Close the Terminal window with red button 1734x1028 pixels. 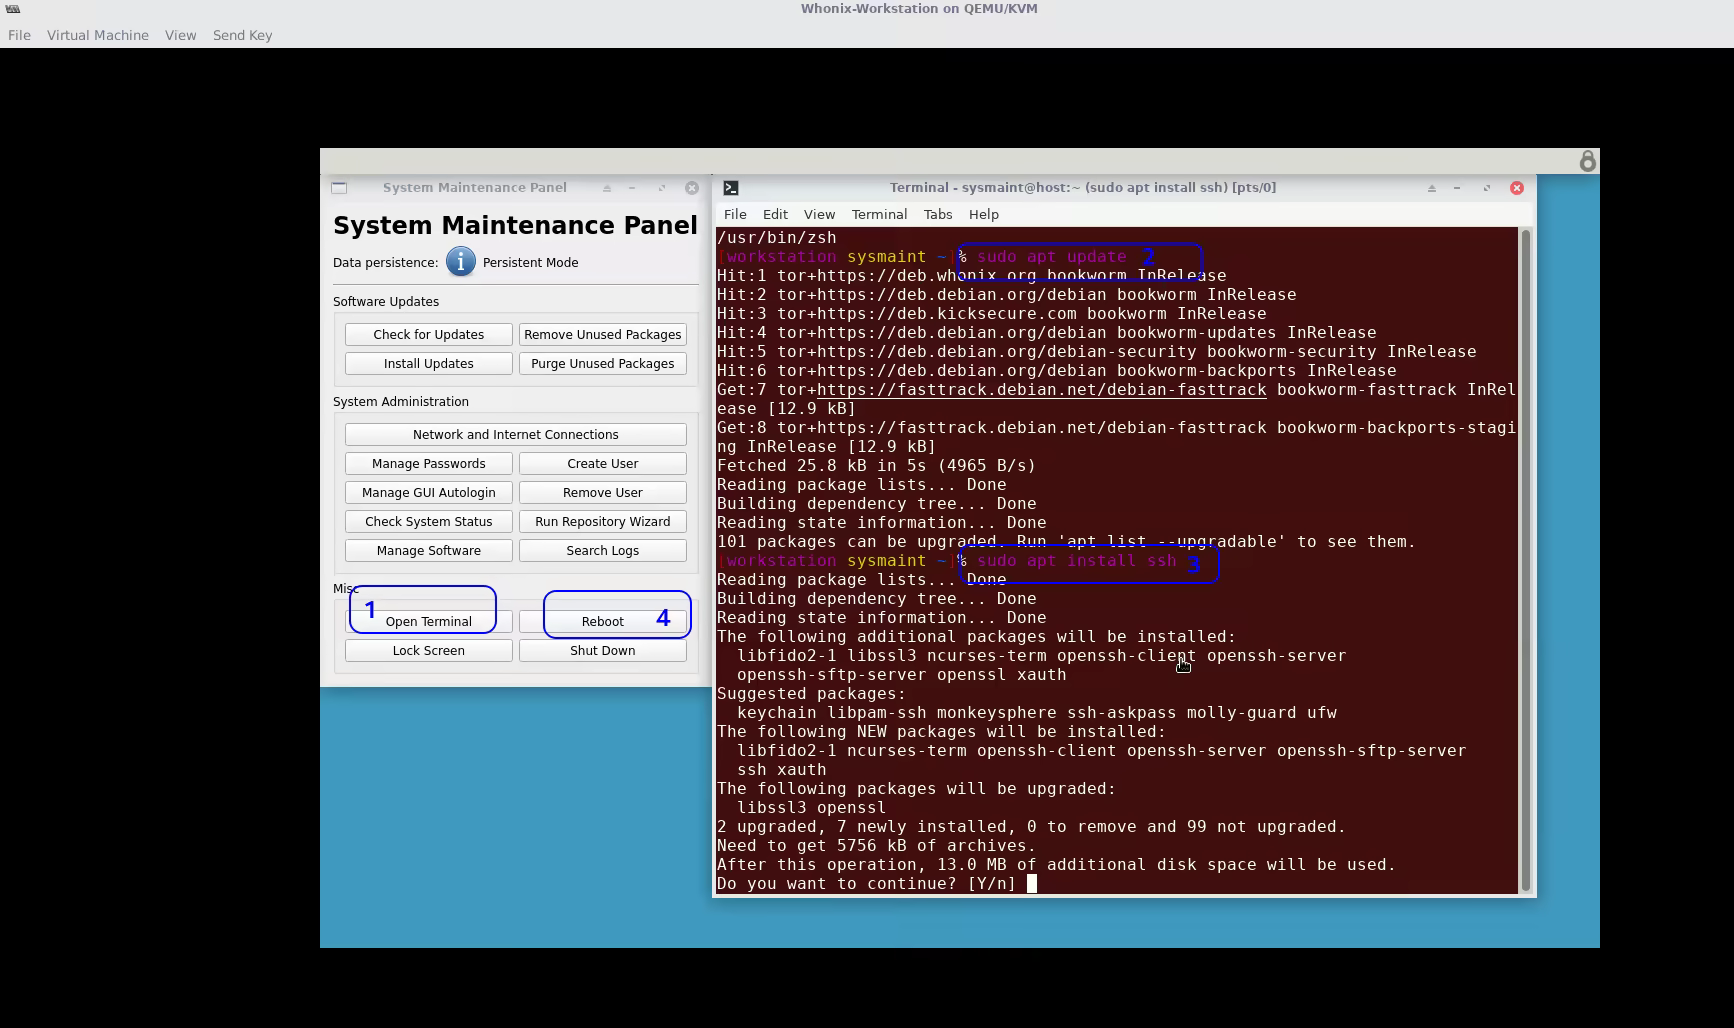coord(1516,188)
